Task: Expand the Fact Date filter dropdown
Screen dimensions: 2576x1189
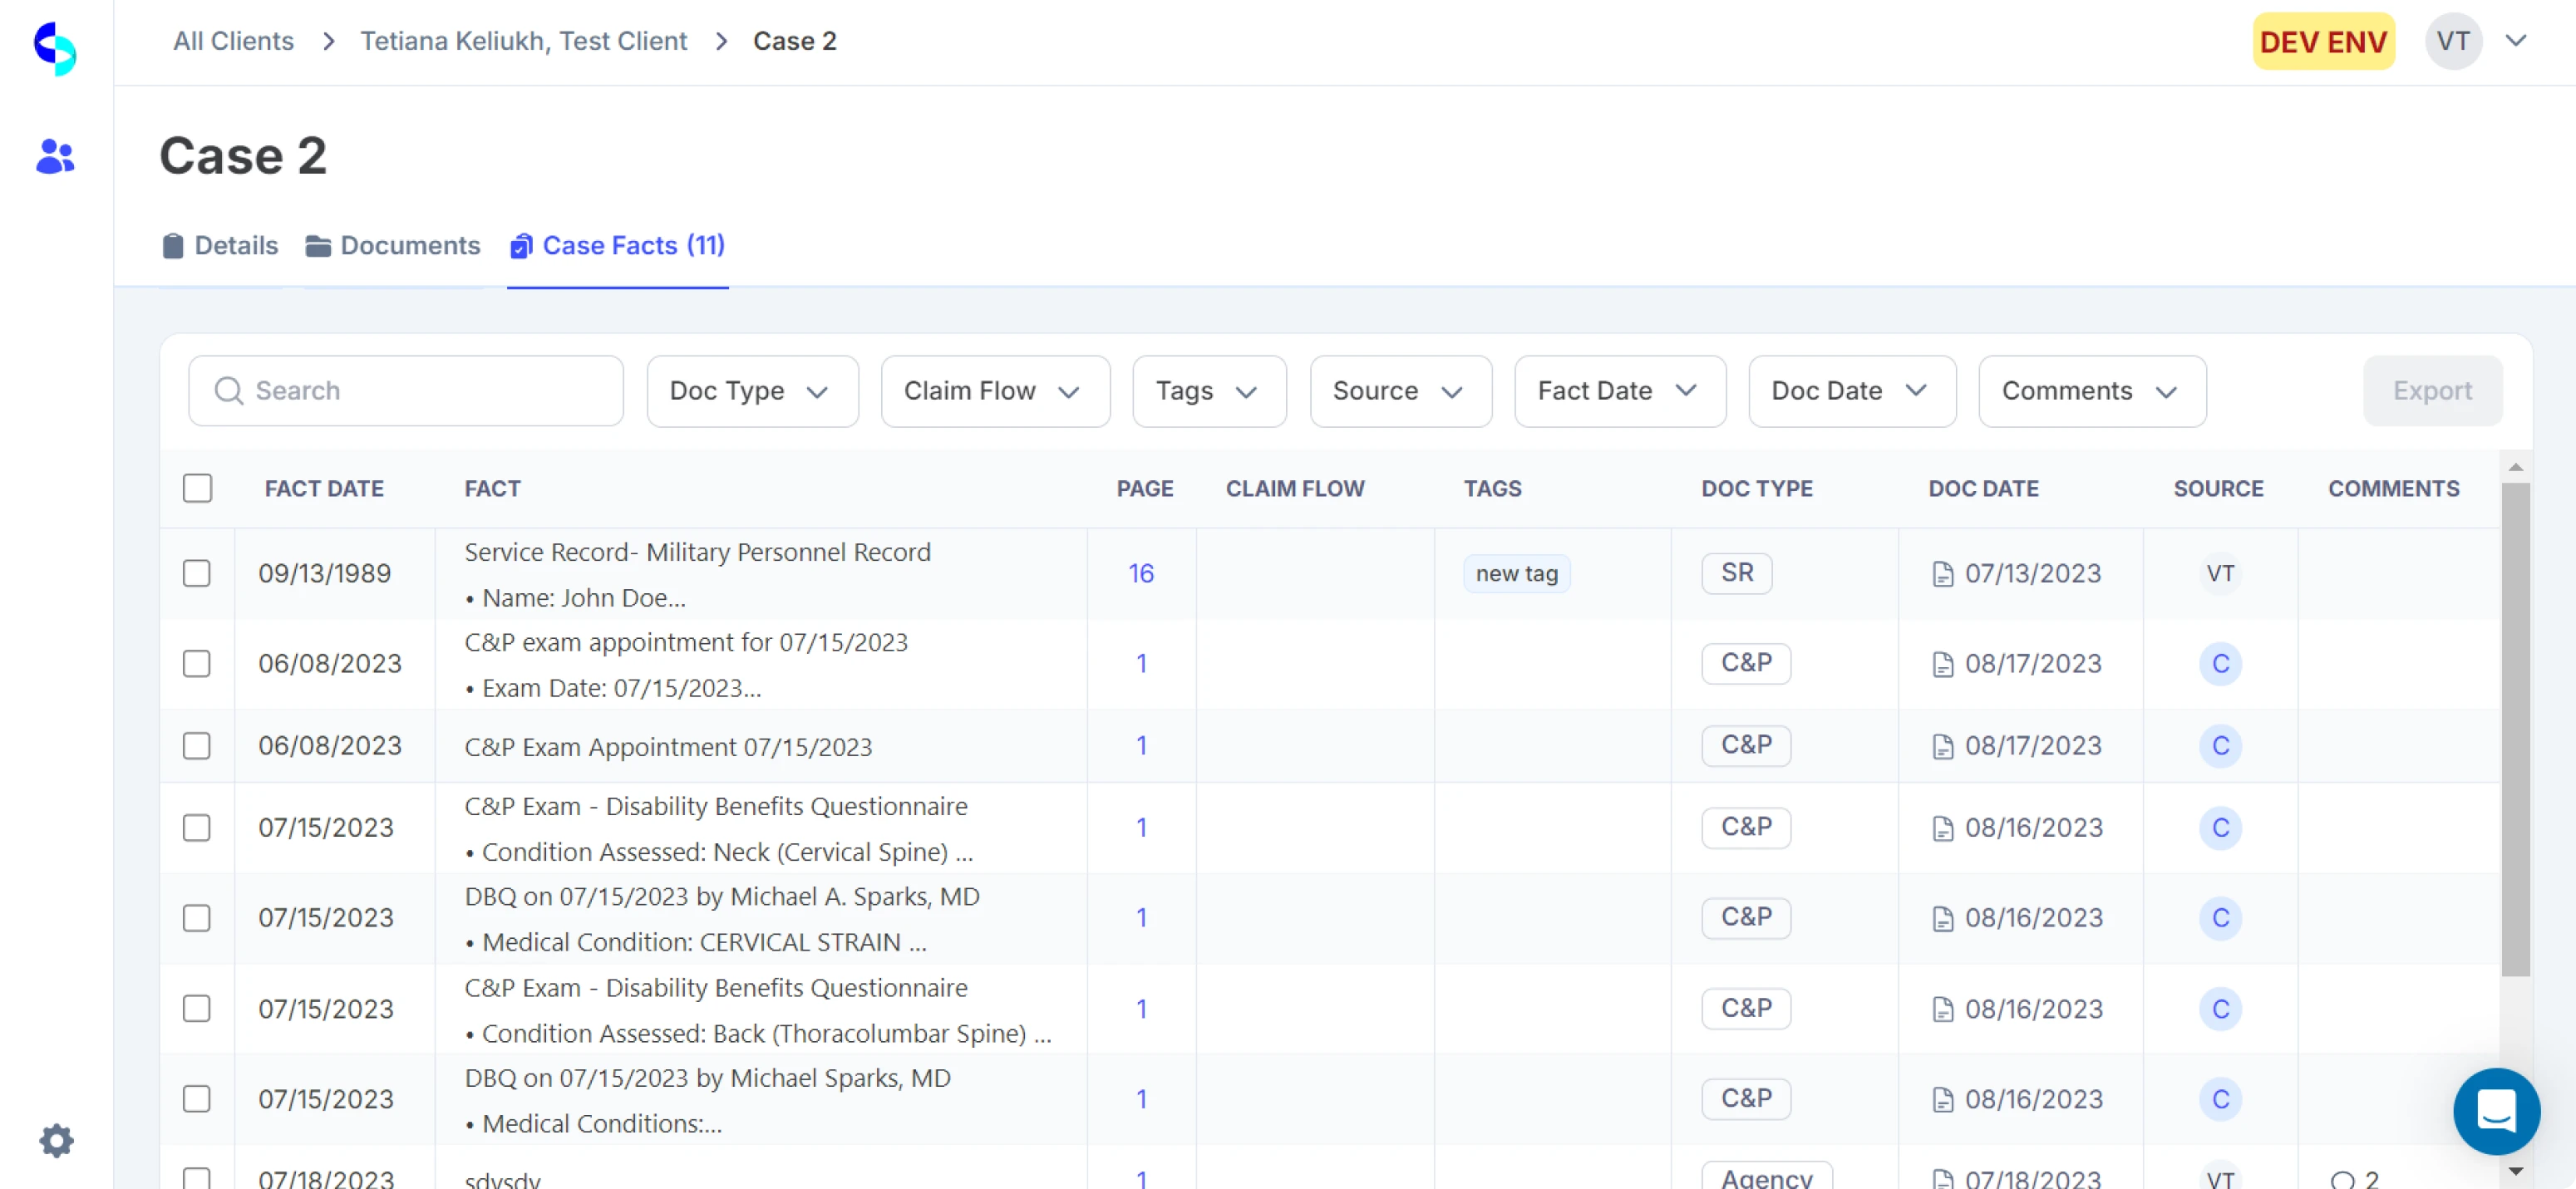Action: click(1619, 391)
